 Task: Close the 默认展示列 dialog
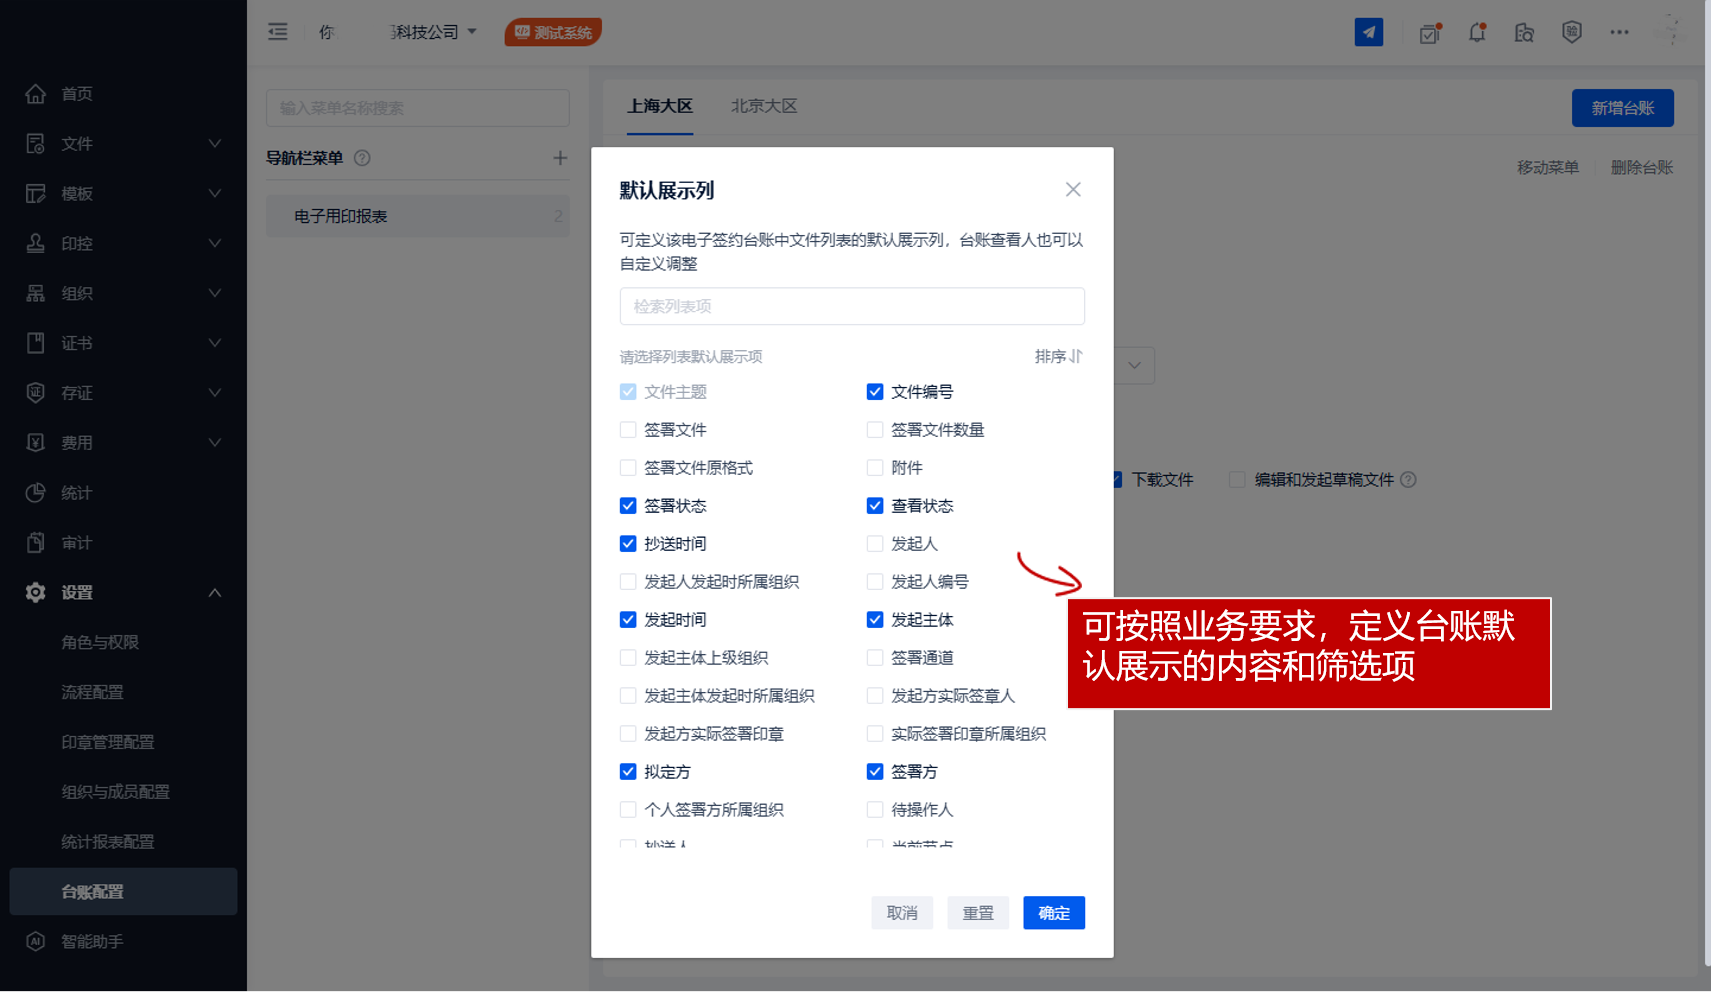[x=1073, y=190]
